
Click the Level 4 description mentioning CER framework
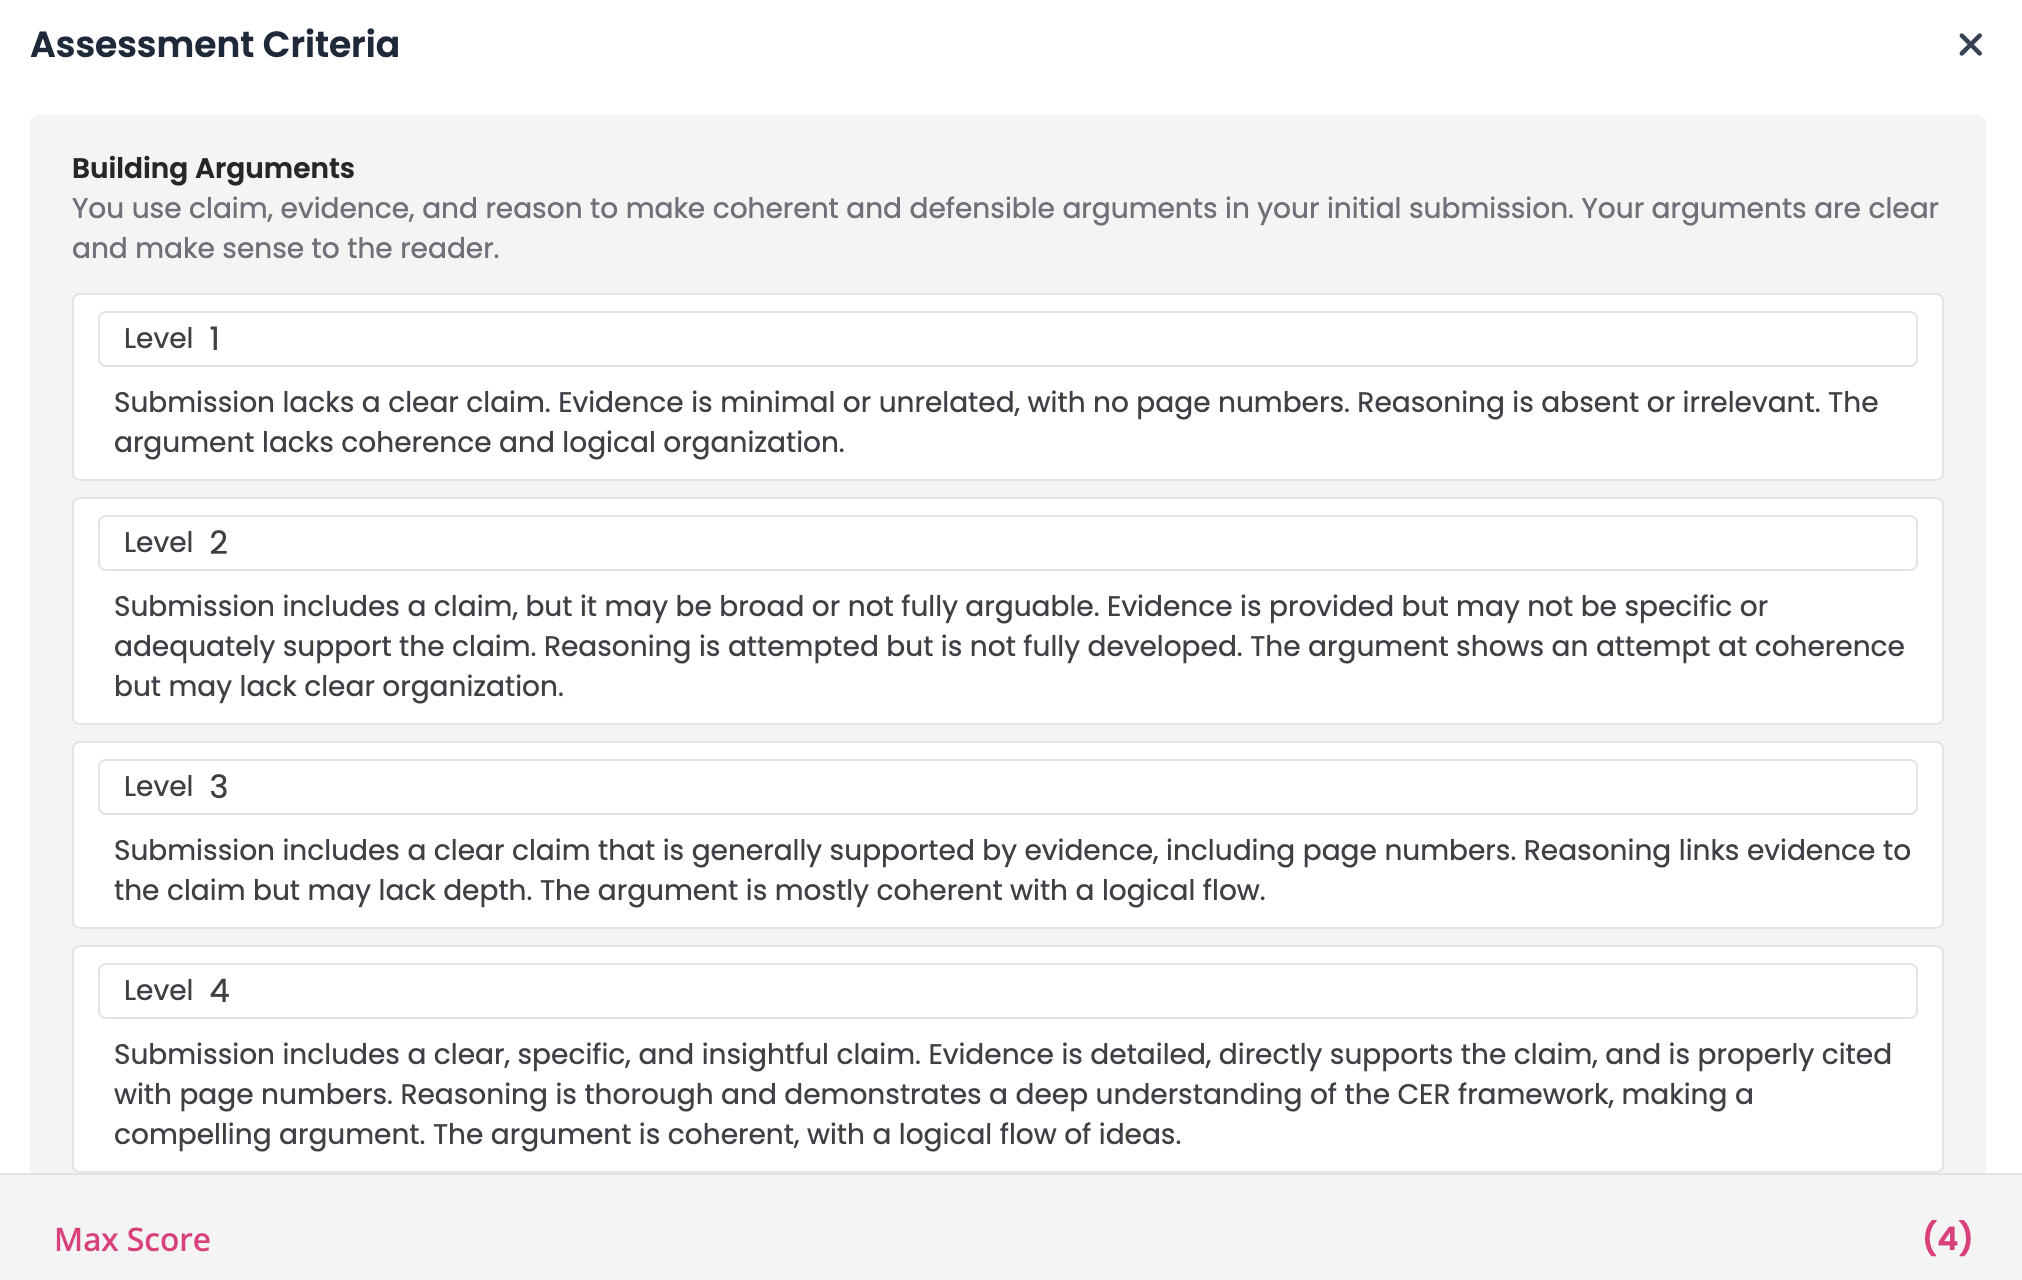1002,1094
